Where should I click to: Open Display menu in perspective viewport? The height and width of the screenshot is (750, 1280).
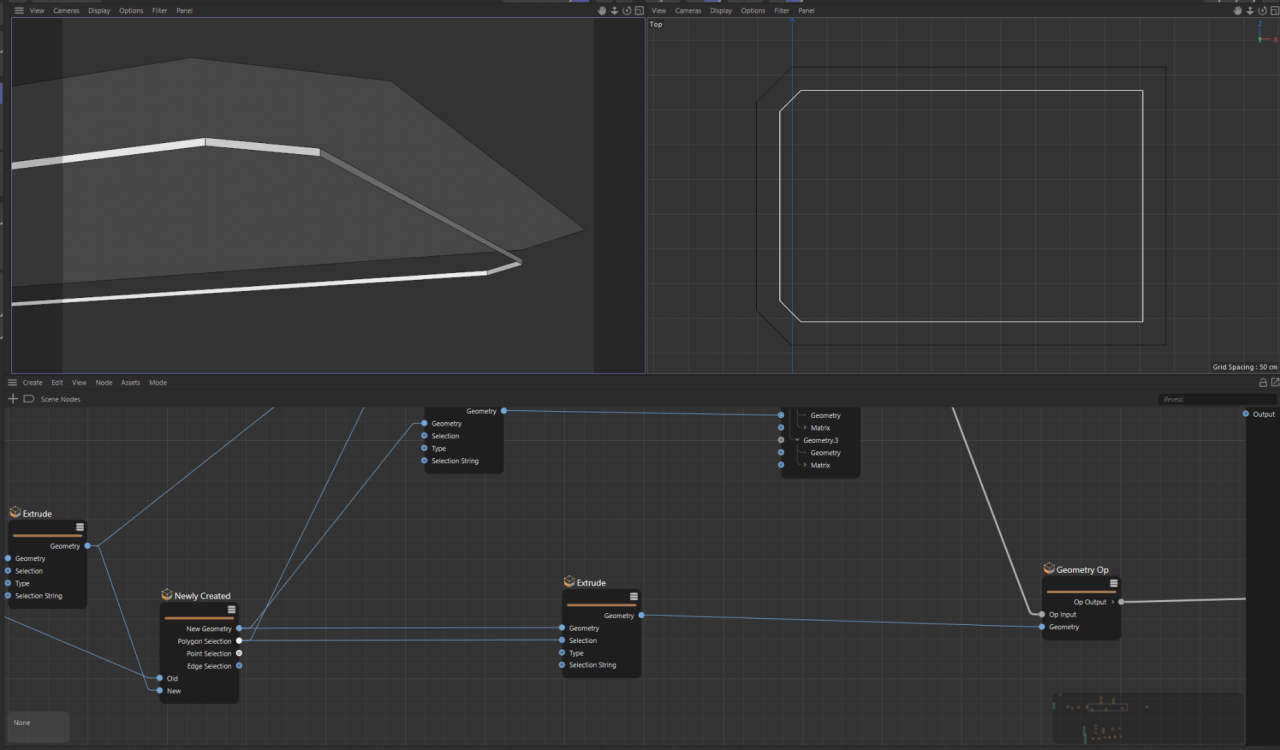tap(99, 10)
